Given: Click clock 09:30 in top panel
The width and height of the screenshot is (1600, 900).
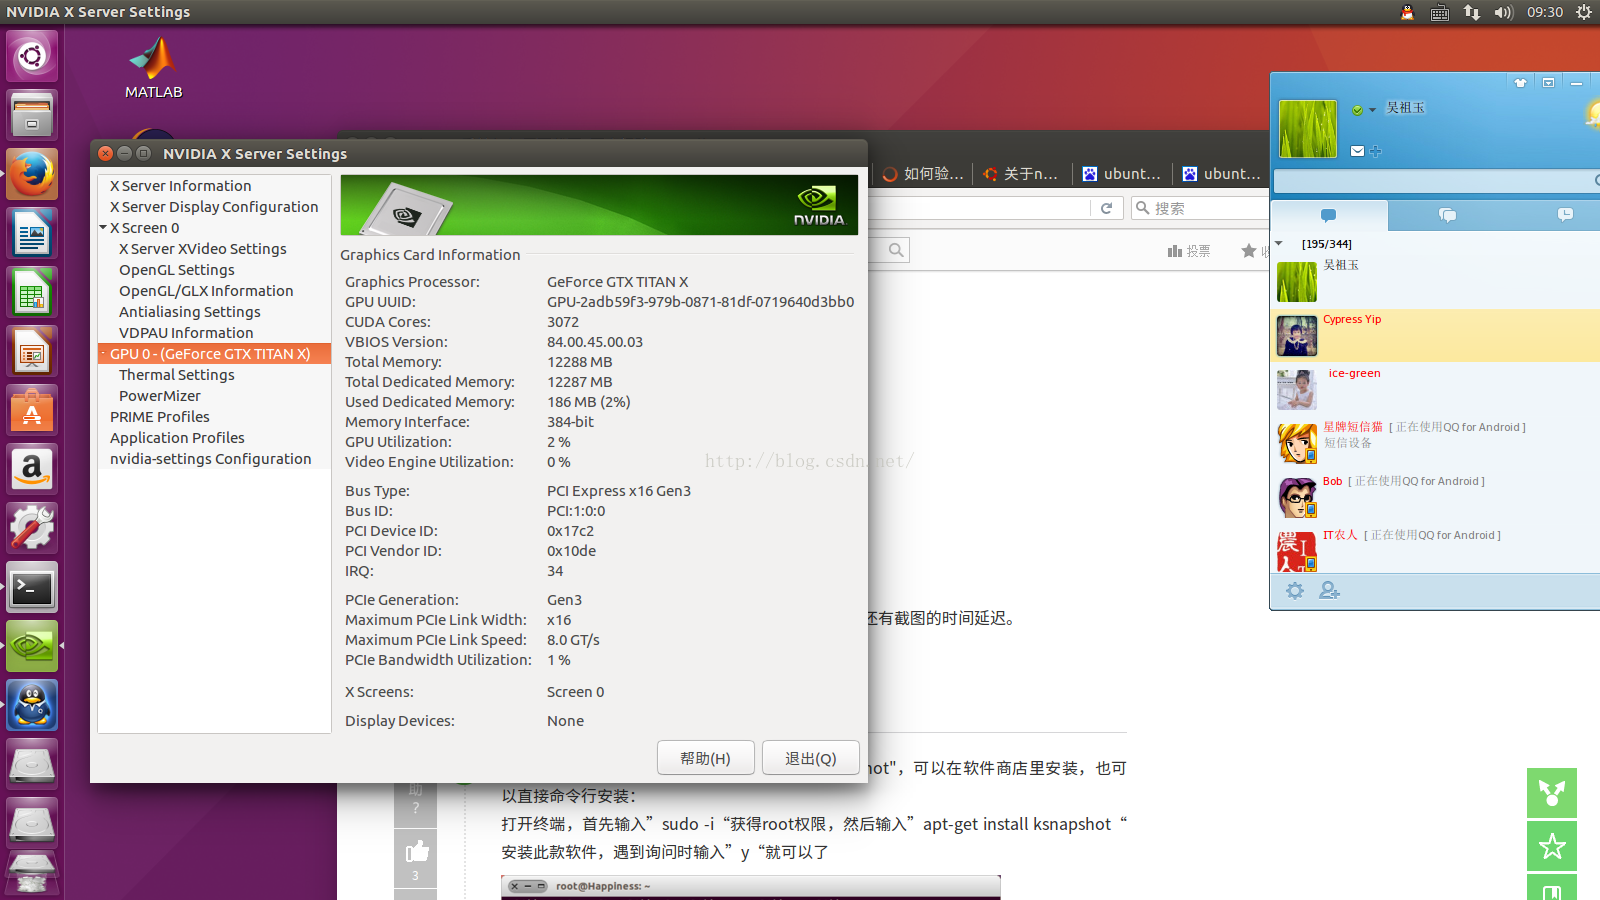Looking at the screenshot, I should (1545, 12).
